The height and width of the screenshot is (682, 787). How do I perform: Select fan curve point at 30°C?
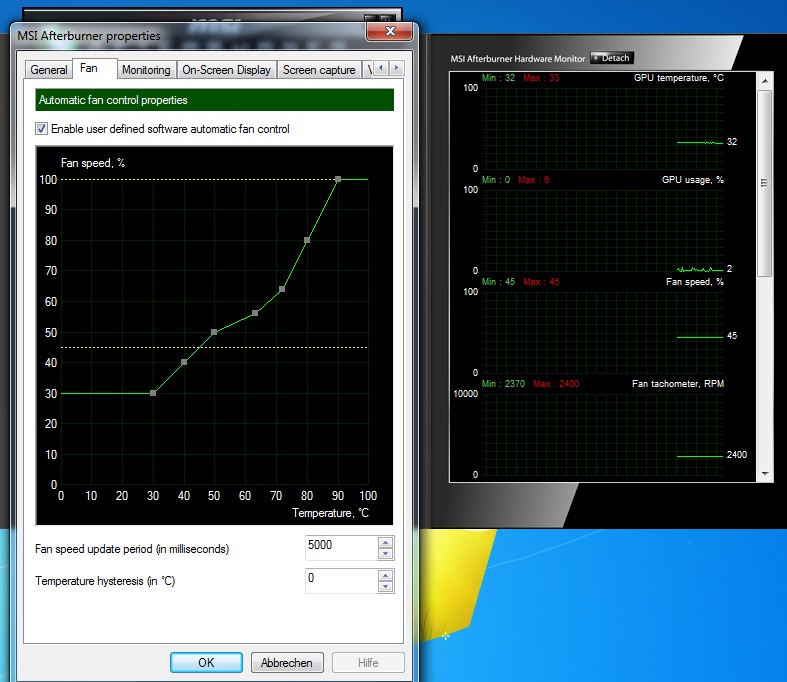click(x=153, y=393)
